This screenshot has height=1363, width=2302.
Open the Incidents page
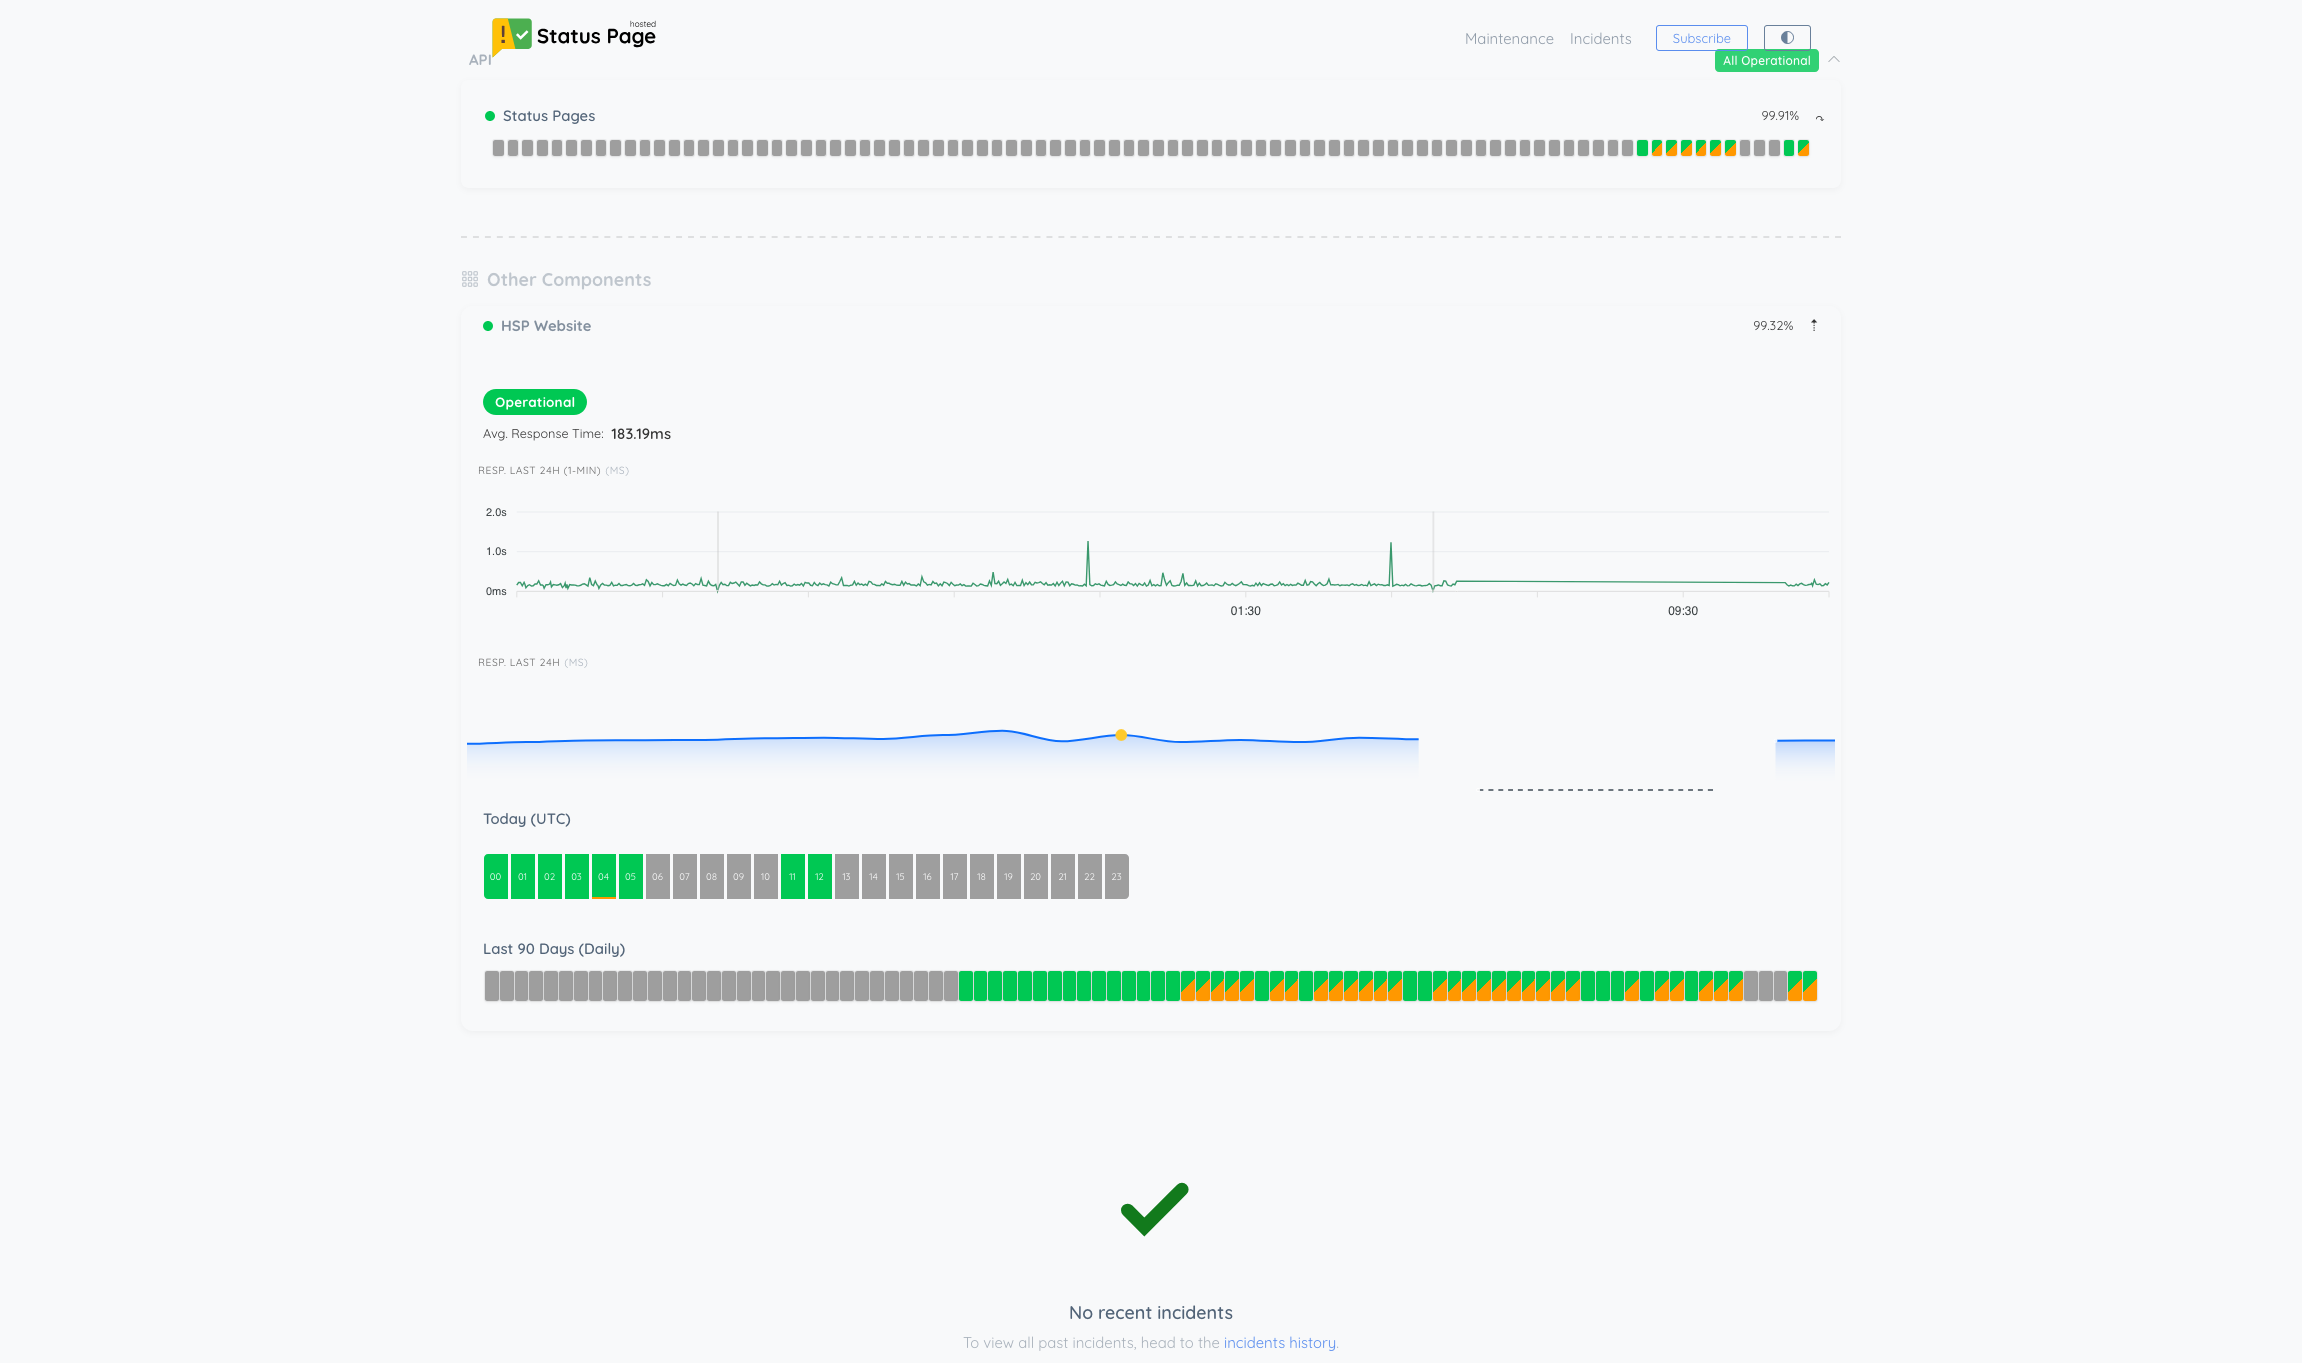pyautogui.click(x=1600, y=38)
